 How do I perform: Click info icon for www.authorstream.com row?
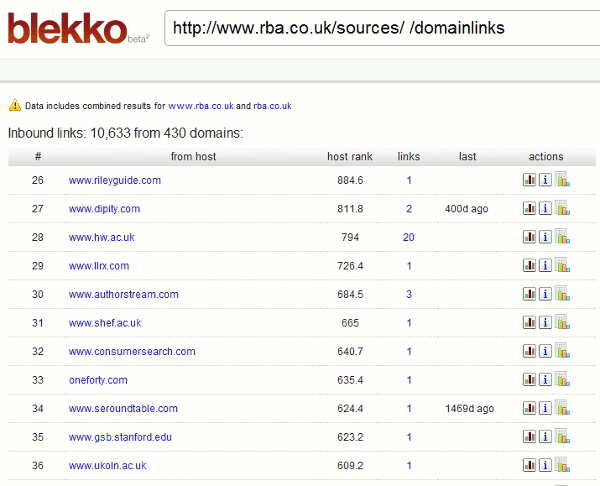click(x=545, y=294)
